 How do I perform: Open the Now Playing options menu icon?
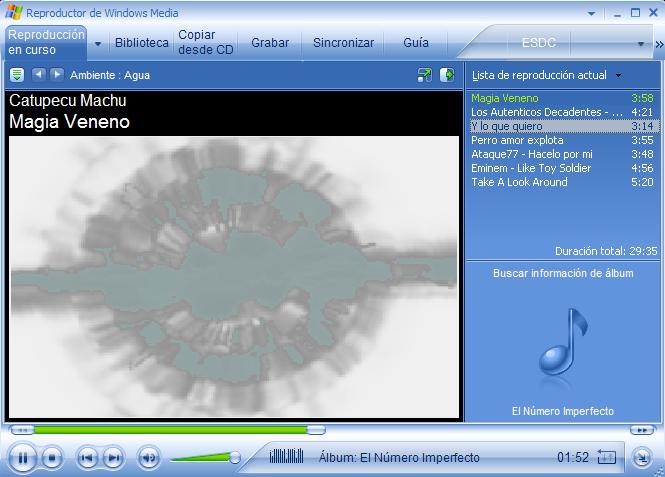17,75
